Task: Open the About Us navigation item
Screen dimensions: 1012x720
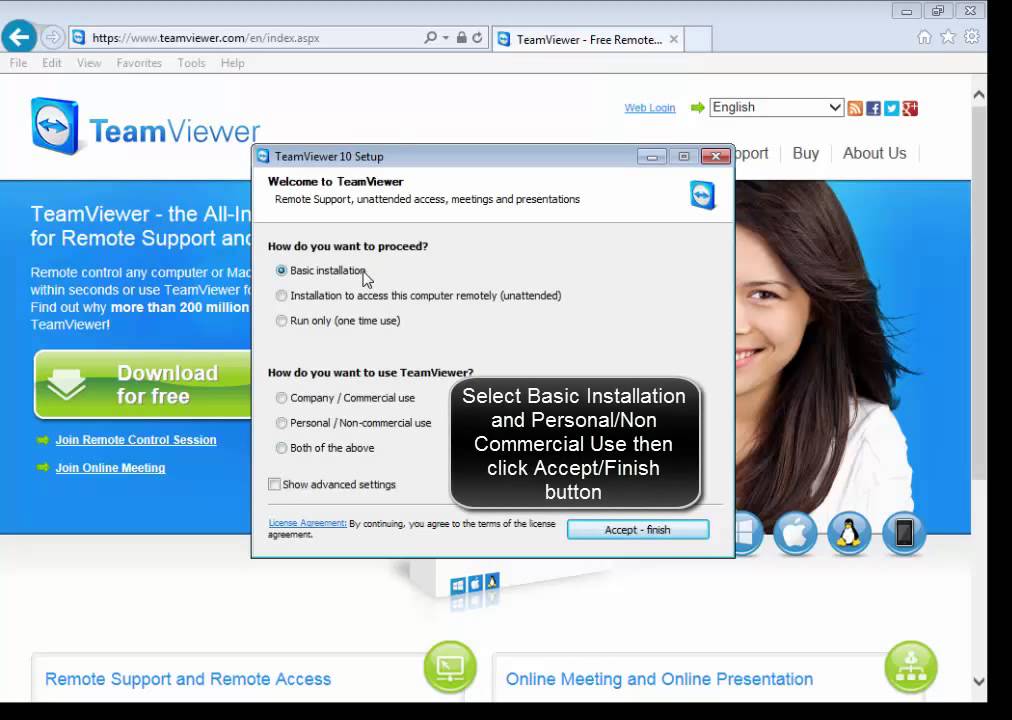Action: point(875,154)
